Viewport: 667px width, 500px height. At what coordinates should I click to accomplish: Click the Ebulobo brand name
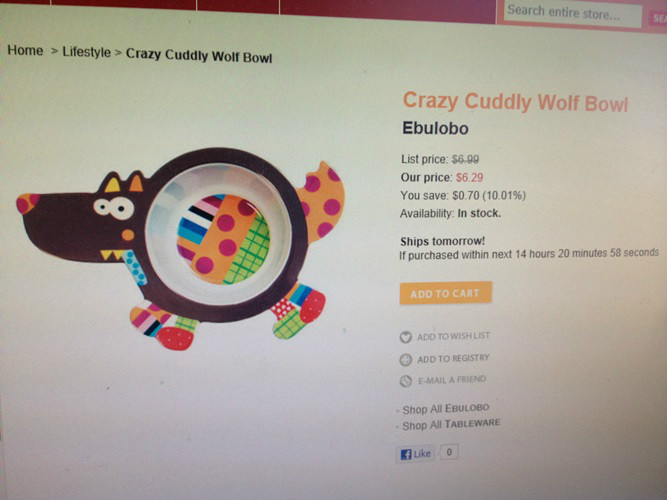click(435, 128)
